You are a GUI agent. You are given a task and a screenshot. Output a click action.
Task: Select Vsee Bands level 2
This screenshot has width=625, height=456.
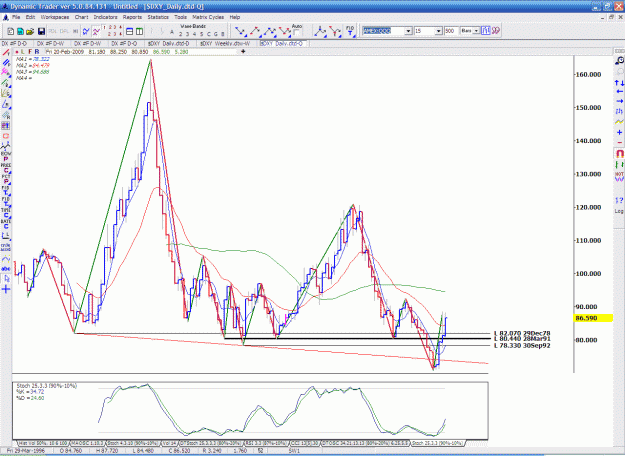tap(181, 34)
